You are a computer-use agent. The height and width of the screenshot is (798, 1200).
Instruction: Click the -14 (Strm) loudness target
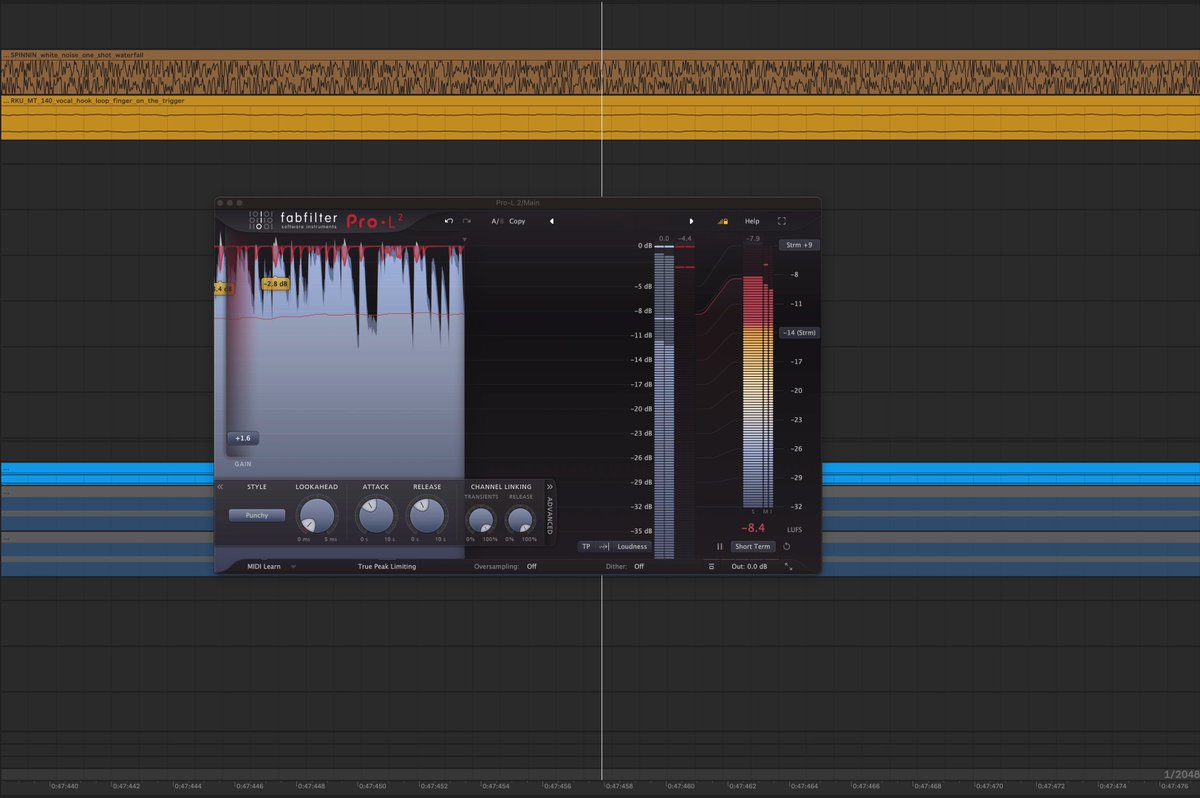click(x=800, y=333)
